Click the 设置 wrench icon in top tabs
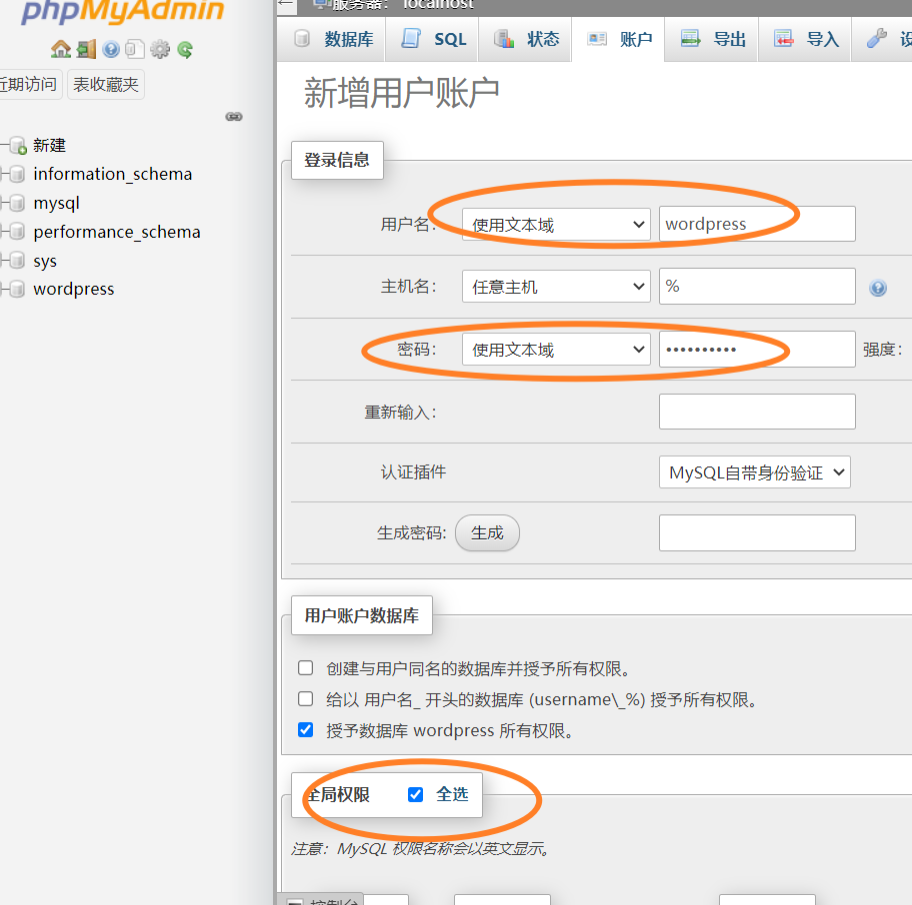 pos(877,38)
